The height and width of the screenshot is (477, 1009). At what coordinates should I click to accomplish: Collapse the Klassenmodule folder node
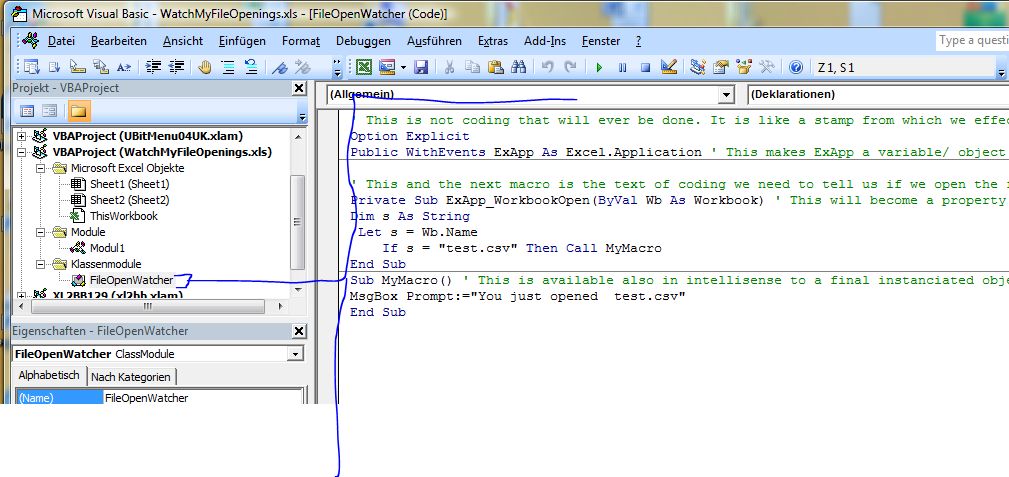click(x=40, y=264)
